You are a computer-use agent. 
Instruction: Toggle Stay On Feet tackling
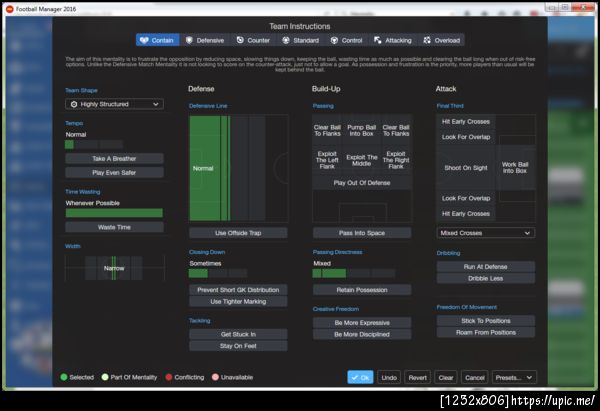click(x=238, y=346)
